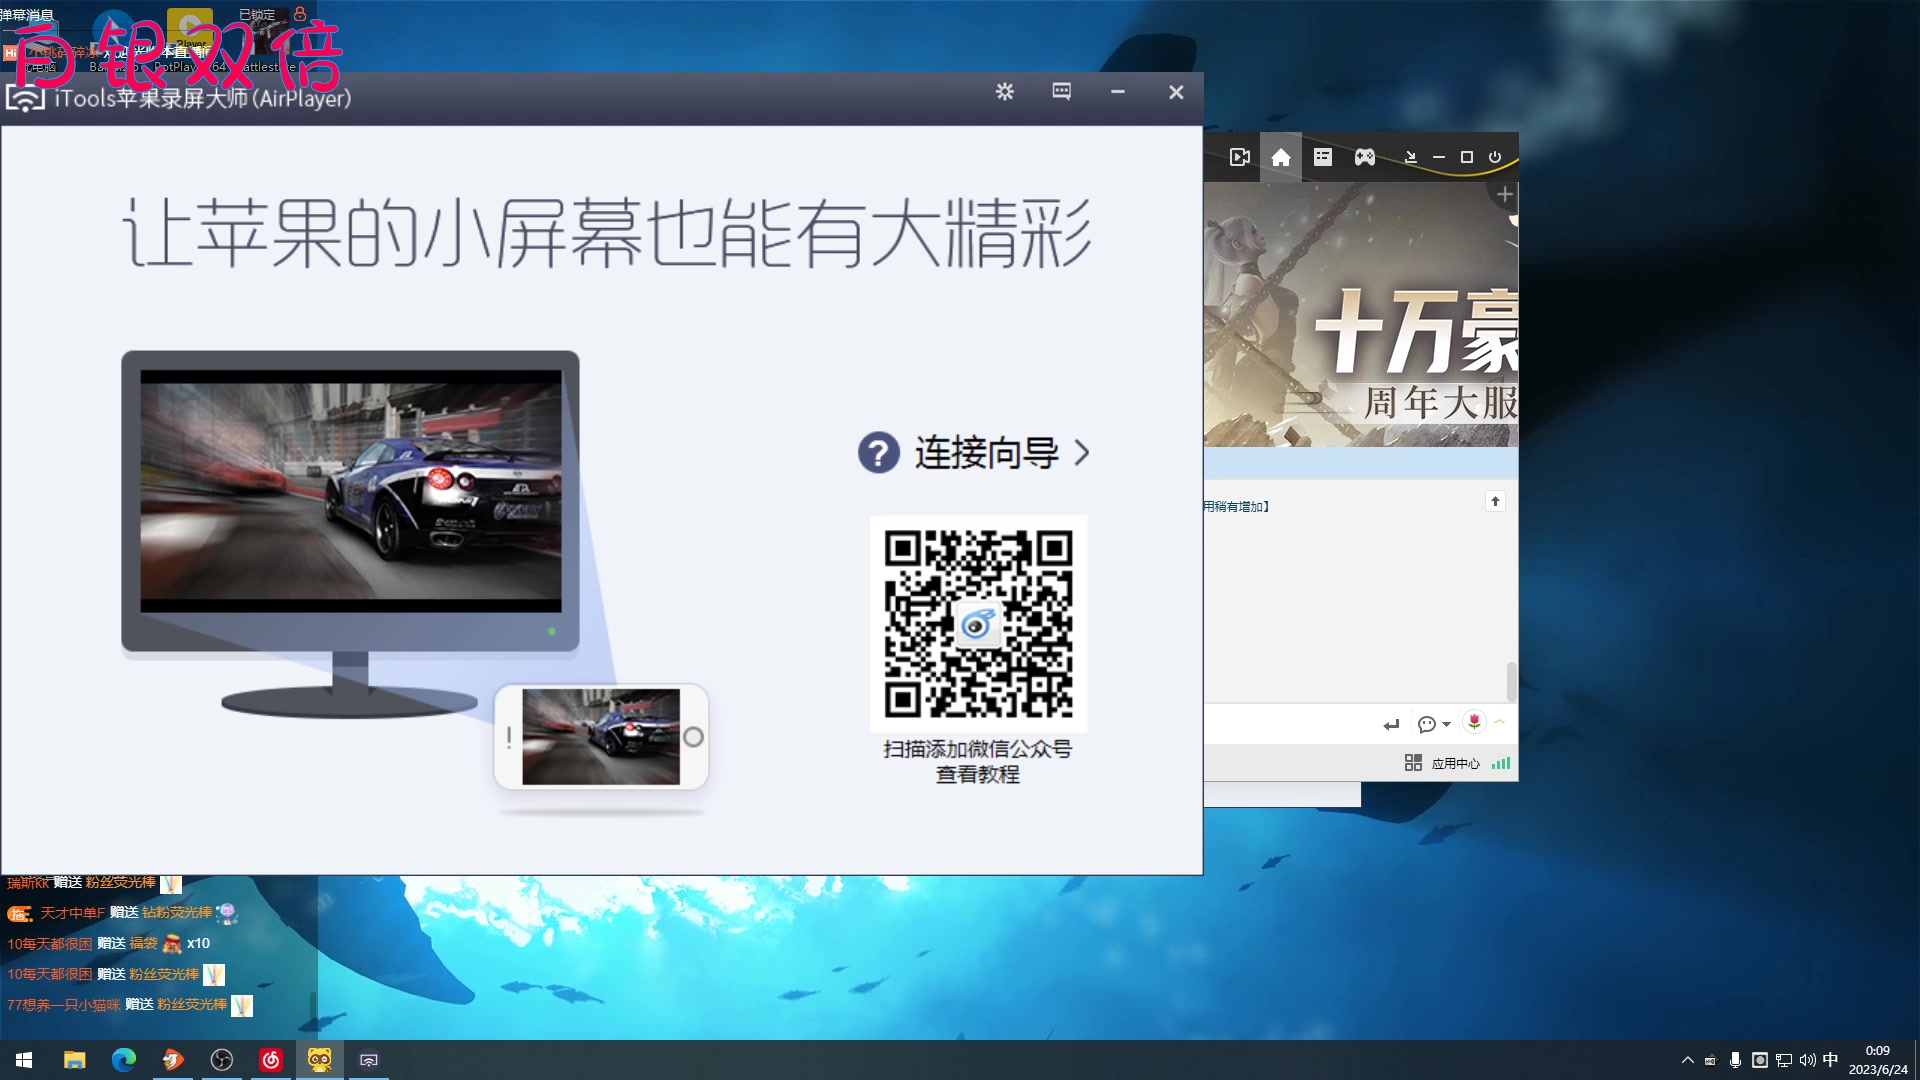The image size is (1920, 1080).
Task: Open the 十万豪 anniversary banner
Action: point(1361,314)
